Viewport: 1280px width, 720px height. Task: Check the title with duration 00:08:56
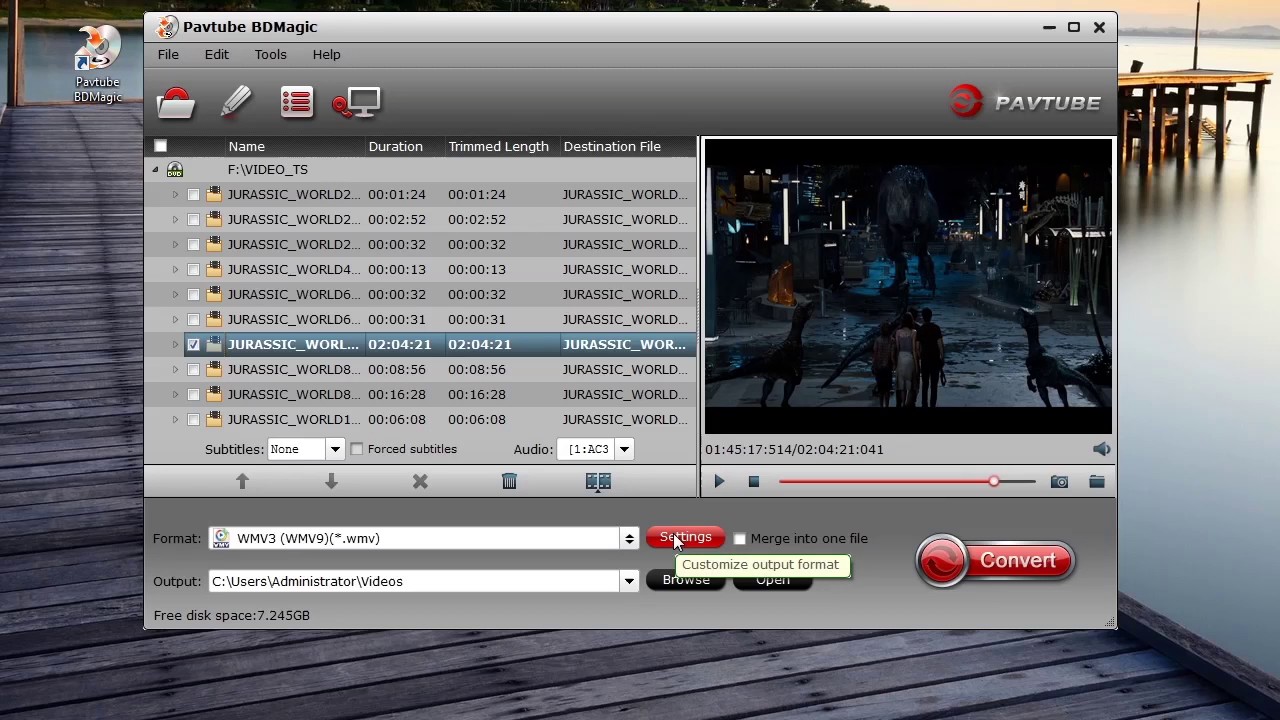click(x=193, y=370)
